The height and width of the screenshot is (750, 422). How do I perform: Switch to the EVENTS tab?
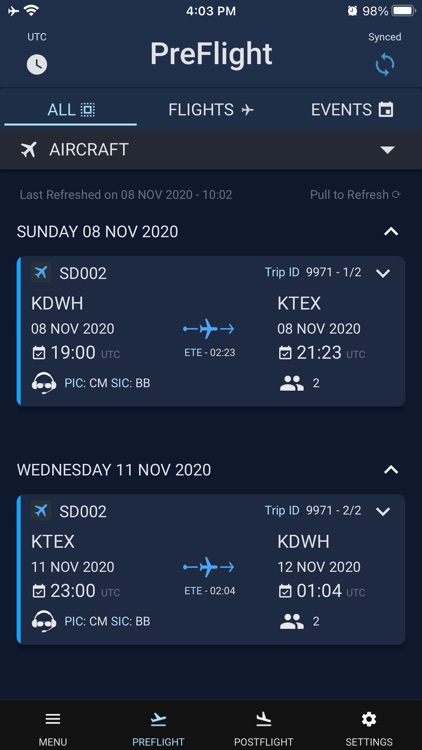coord(352,110)
